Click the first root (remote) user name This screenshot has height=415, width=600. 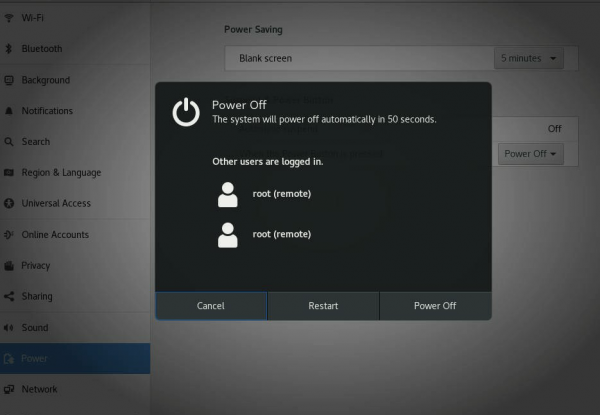coord(282,194)
